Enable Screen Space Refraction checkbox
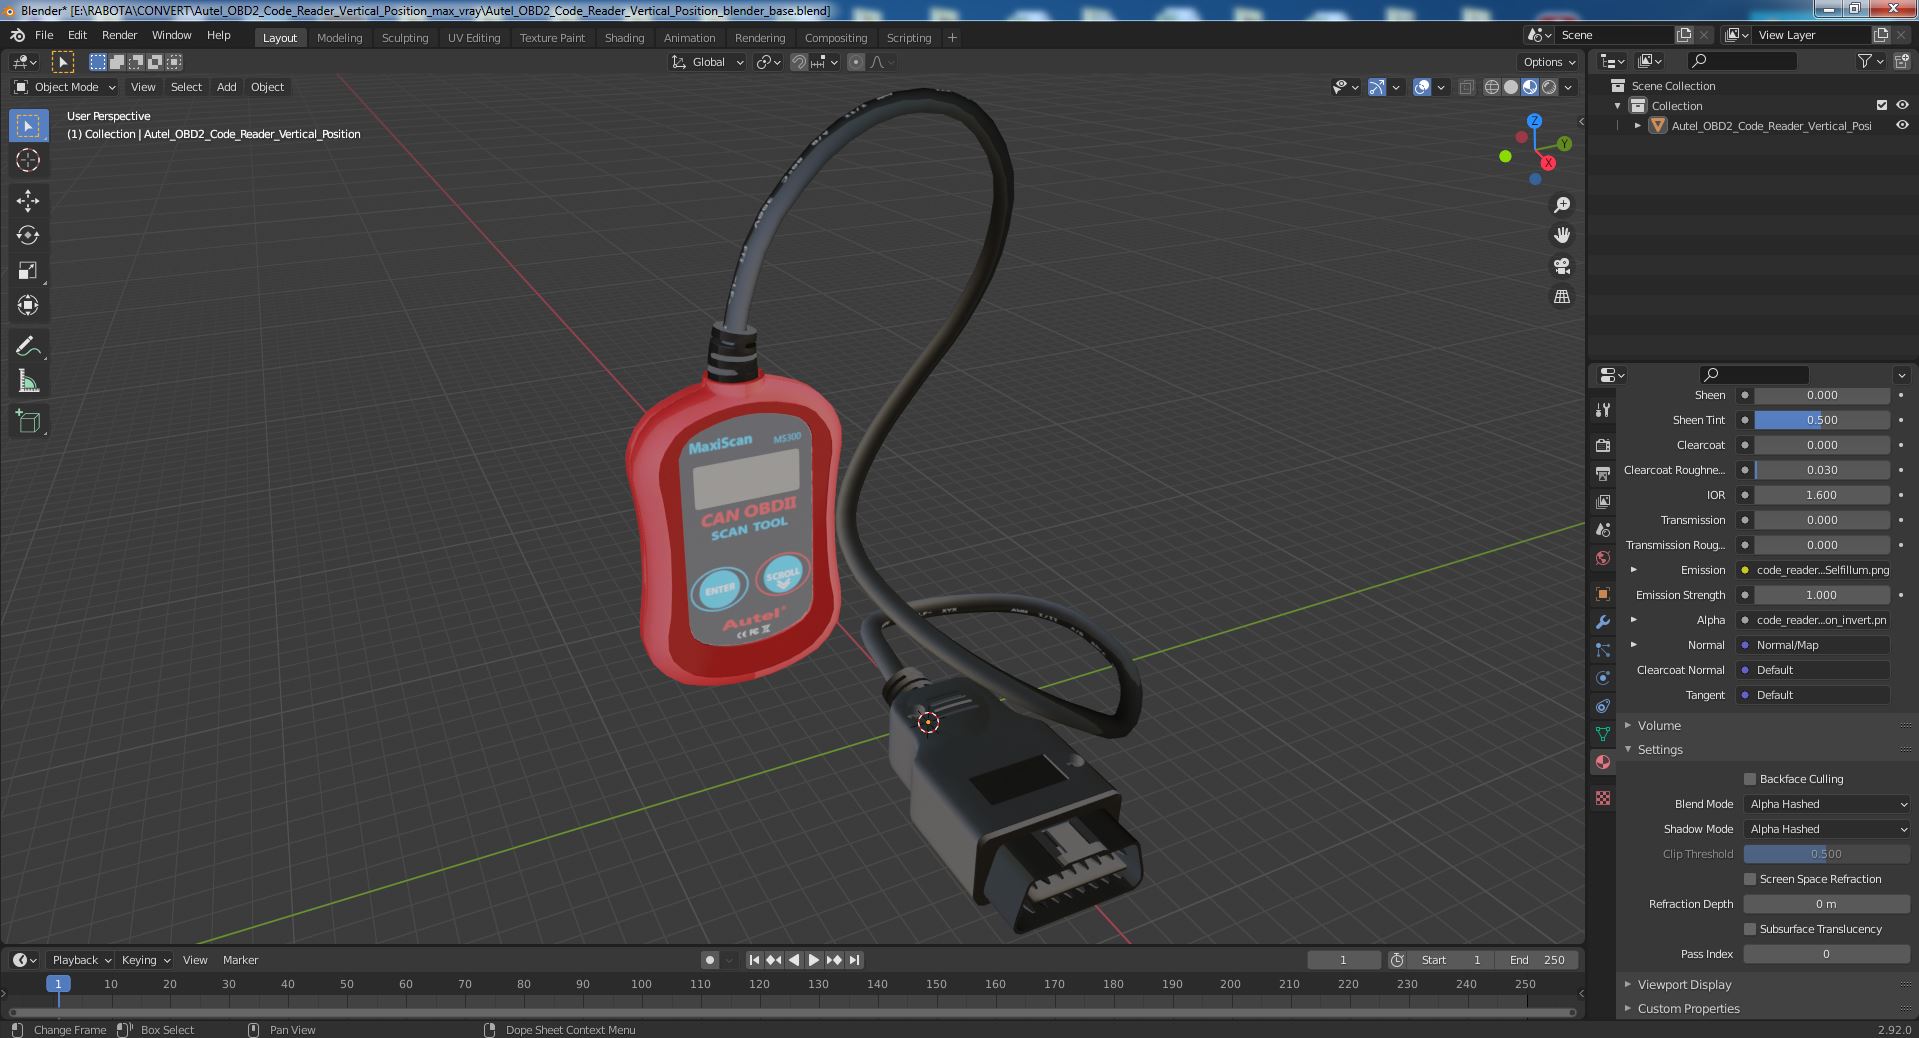The height and width of the screenshot is (1038, 1919). (1750, 879)
